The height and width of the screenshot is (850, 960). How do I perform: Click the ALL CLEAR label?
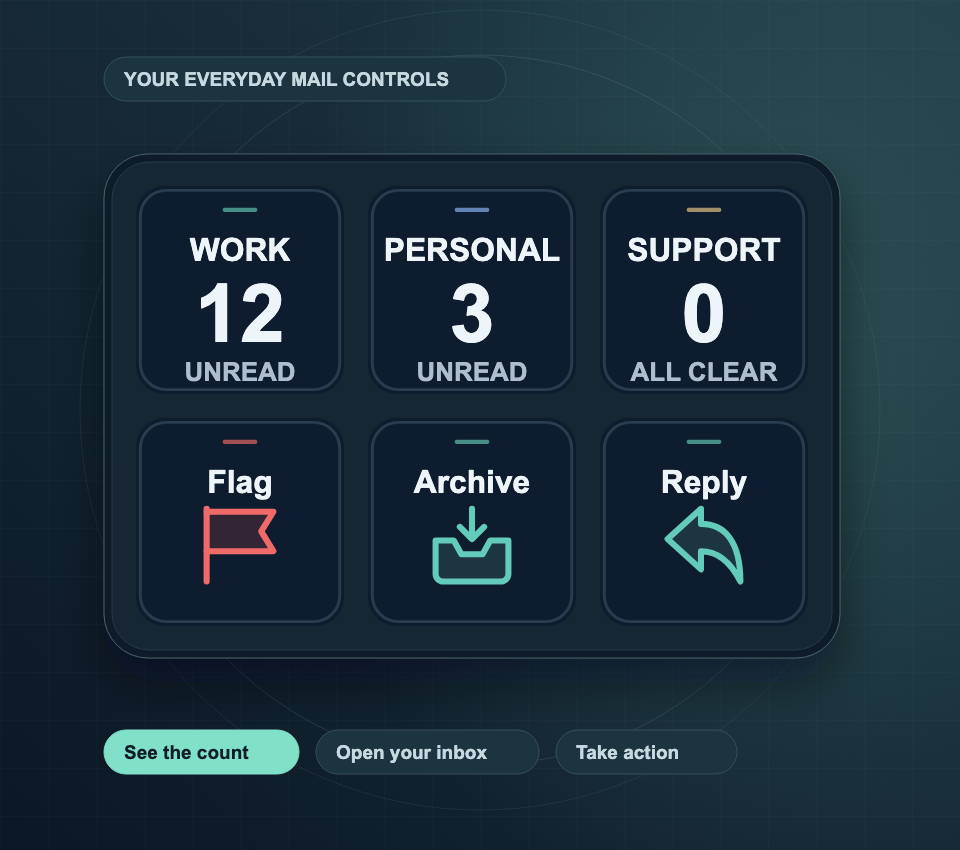[x=704, y=372]
